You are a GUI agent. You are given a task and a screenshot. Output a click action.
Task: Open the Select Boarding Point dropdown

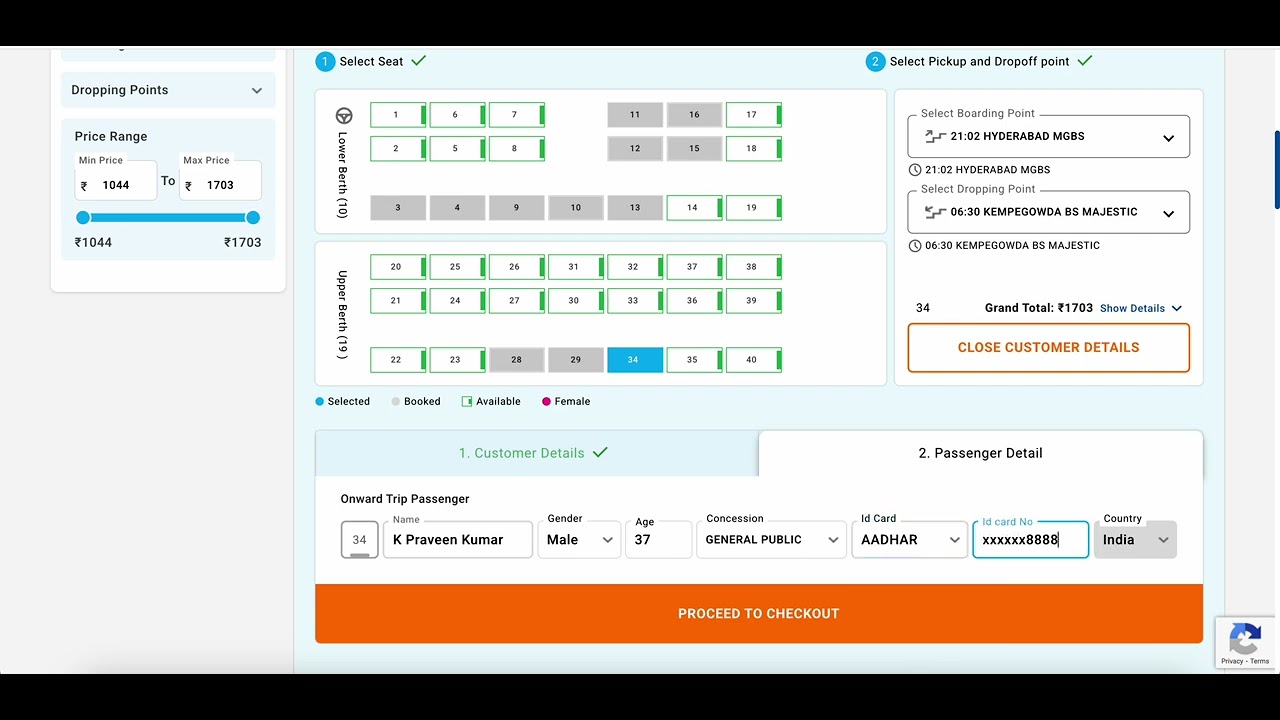click(x=1049, y=137)
